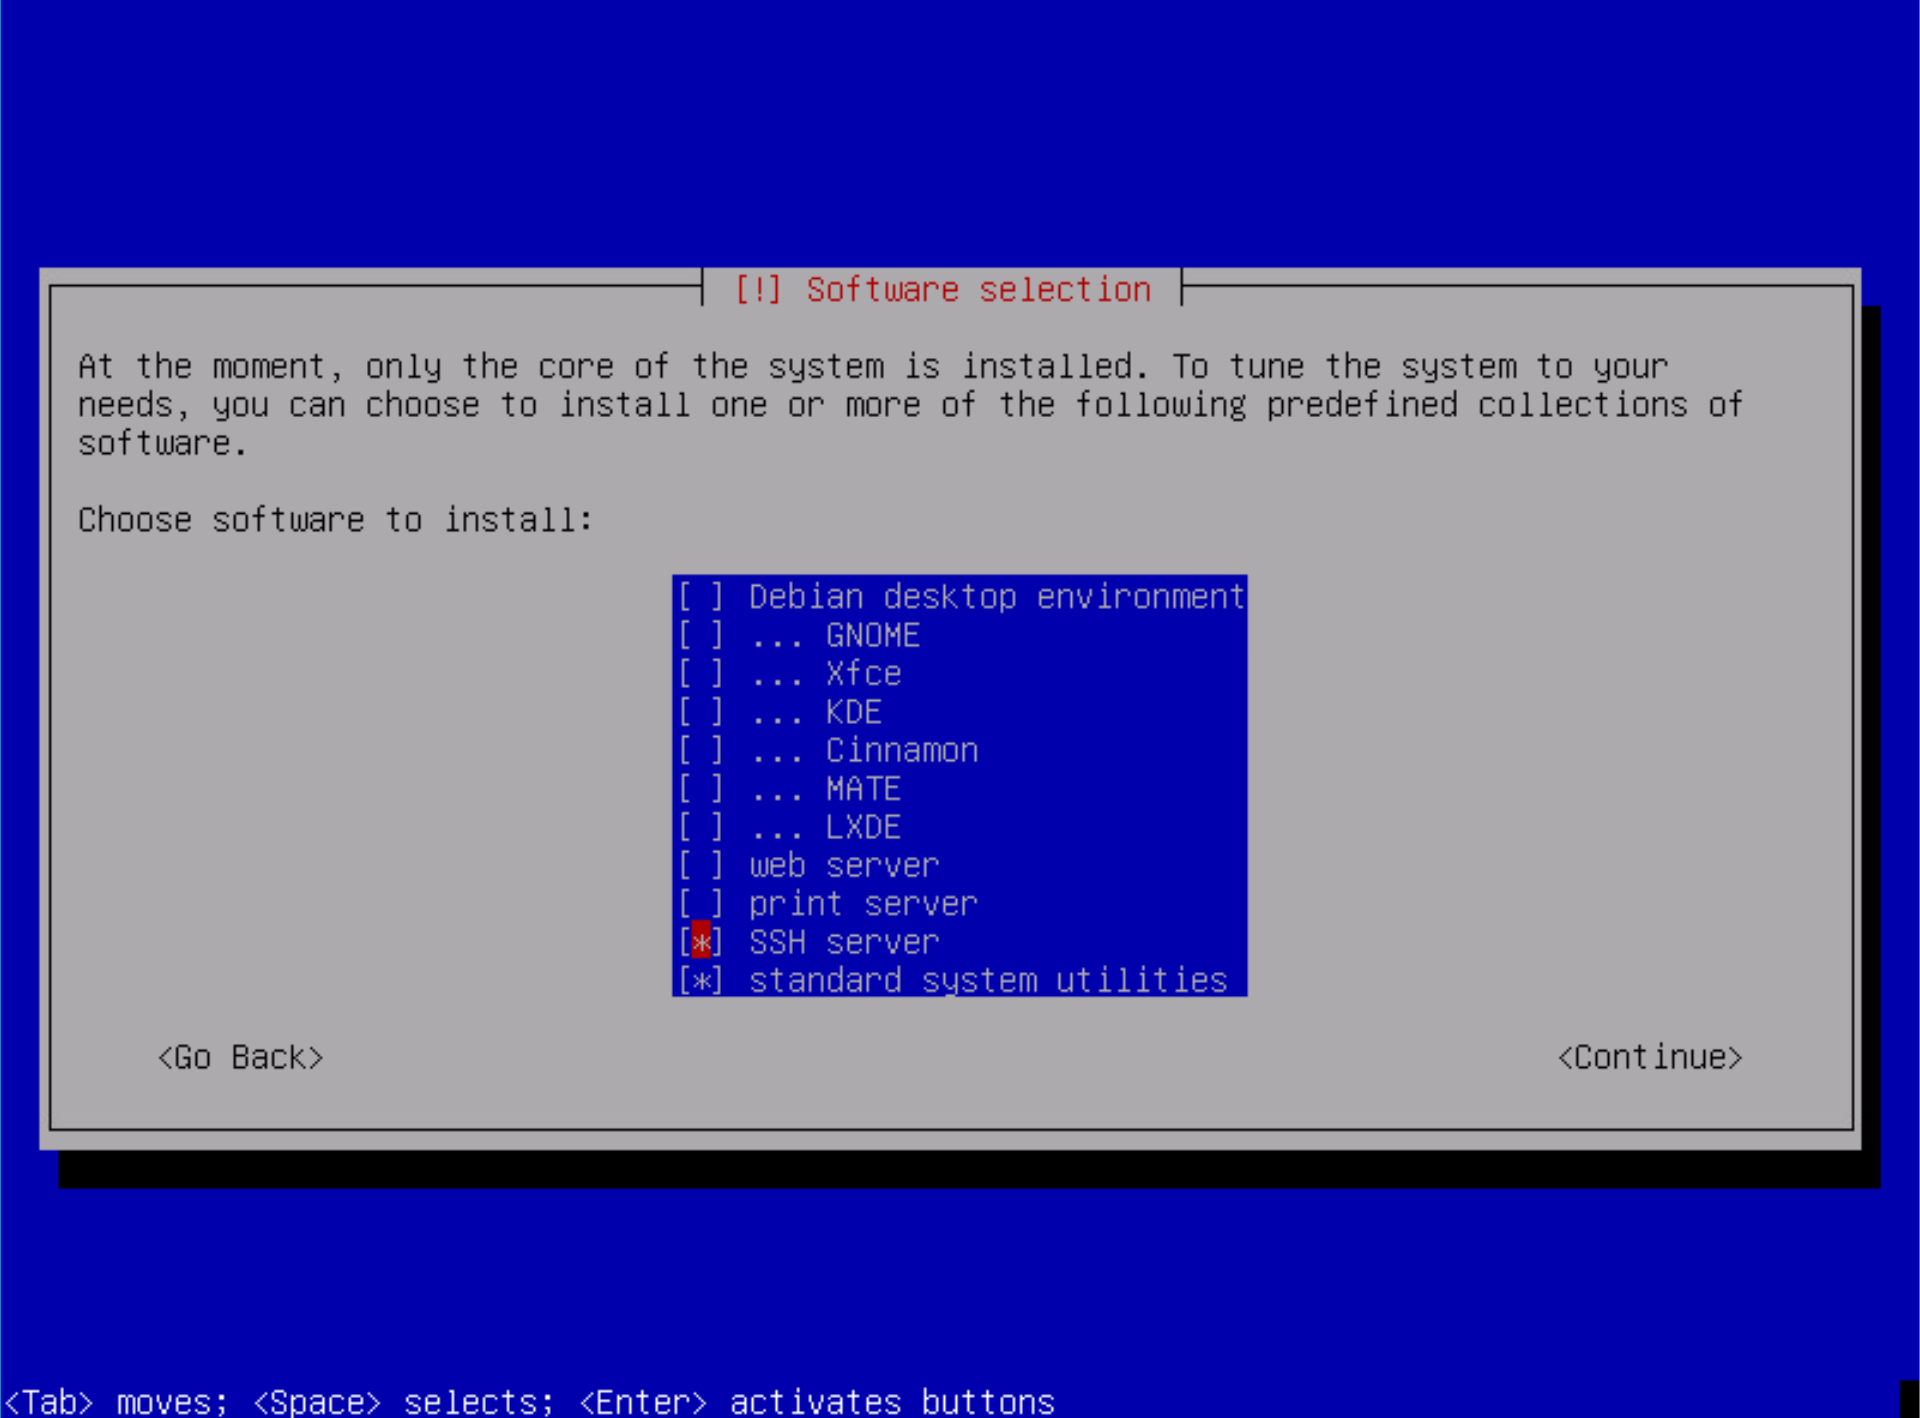Viewport: 1920px width, 1418px height.
Task: Click the Debian desktop environment label
Action: click(997, 597)
